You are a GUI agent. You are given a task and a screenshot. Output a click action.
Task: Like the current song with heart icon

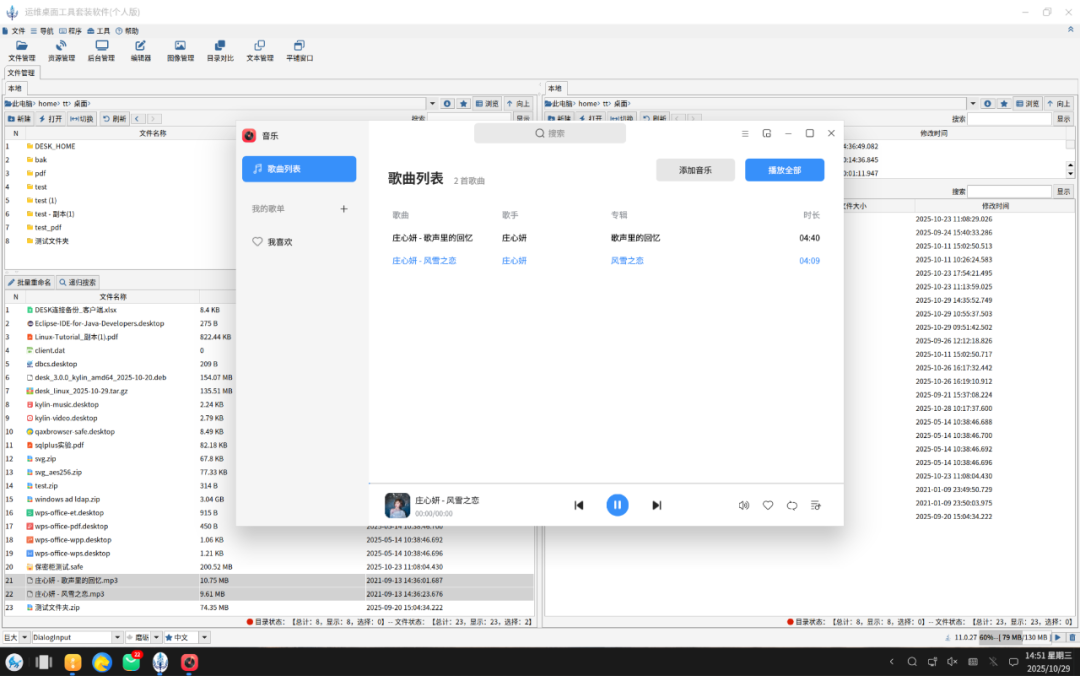[768, 505]
